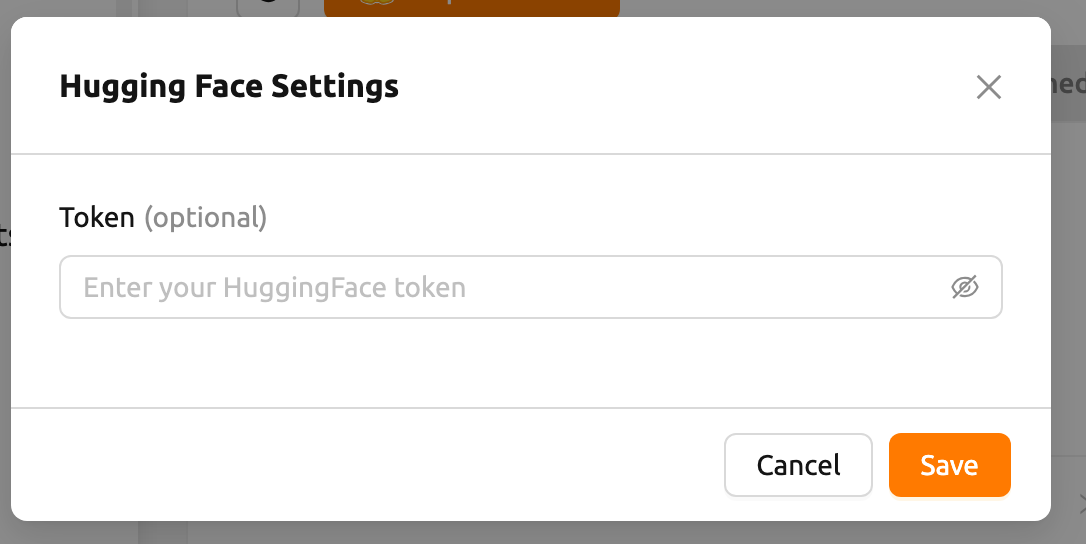This screenshot has height=544, width=1086.
Task: Cancel the Hugging Face settings changes
Action: tap(798, 465)
